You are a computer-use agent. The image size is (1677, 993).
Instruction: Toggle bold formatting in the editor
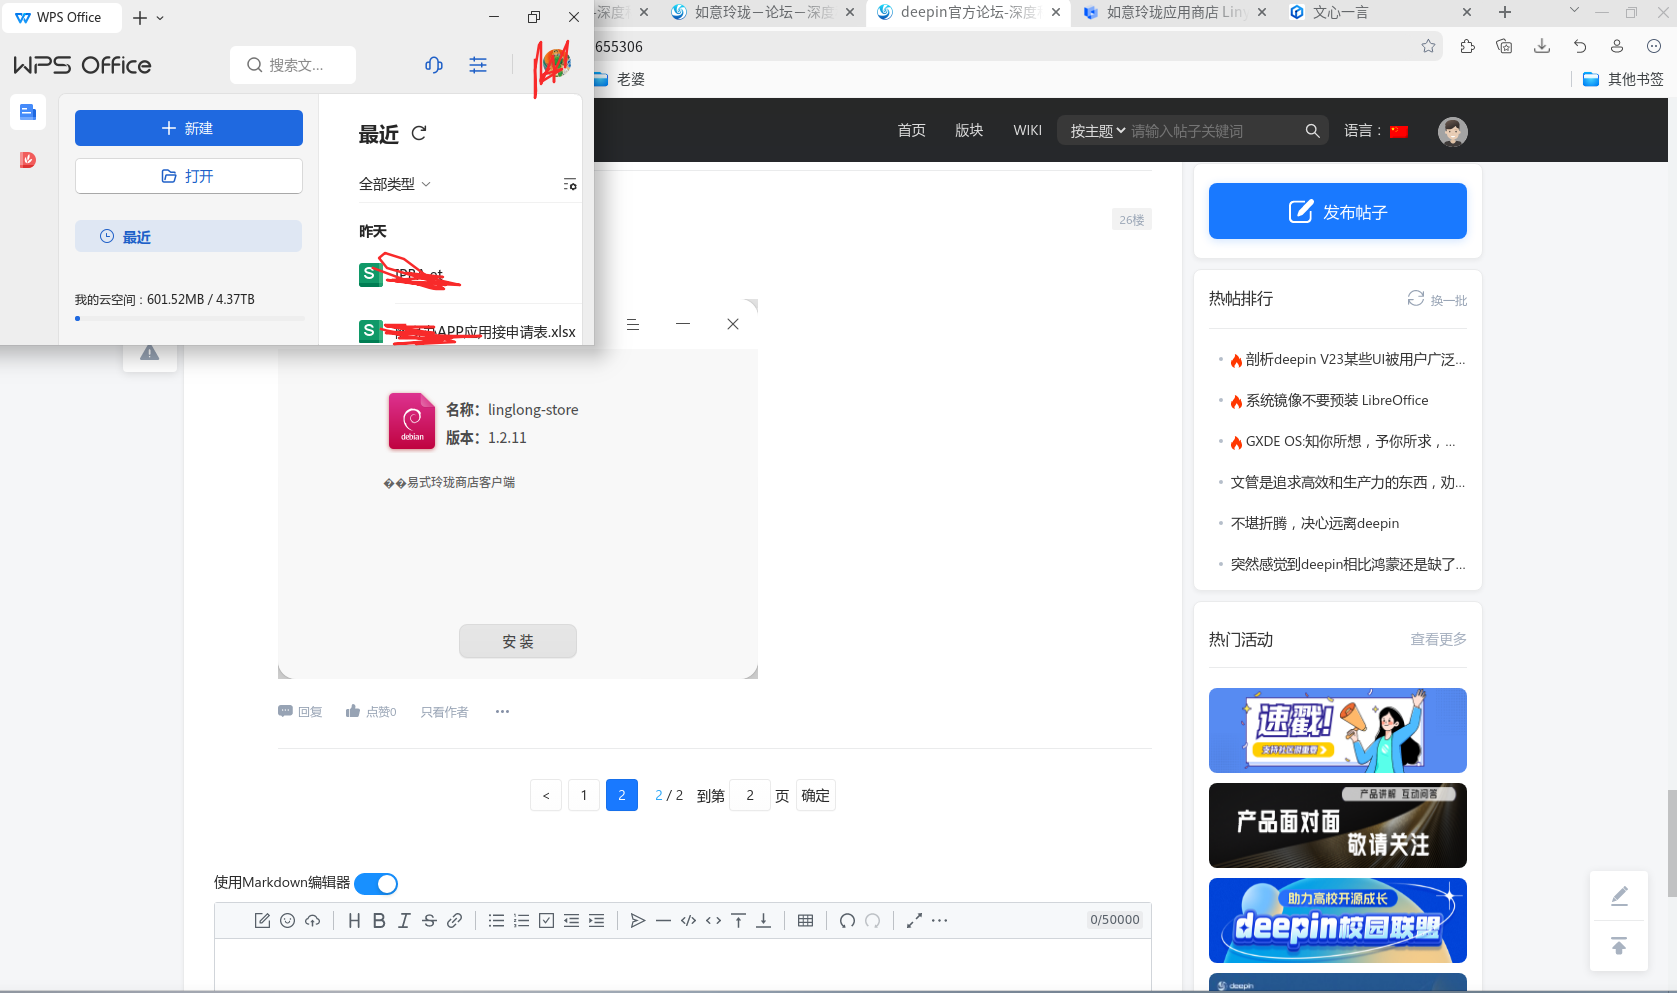pos(379,921)
